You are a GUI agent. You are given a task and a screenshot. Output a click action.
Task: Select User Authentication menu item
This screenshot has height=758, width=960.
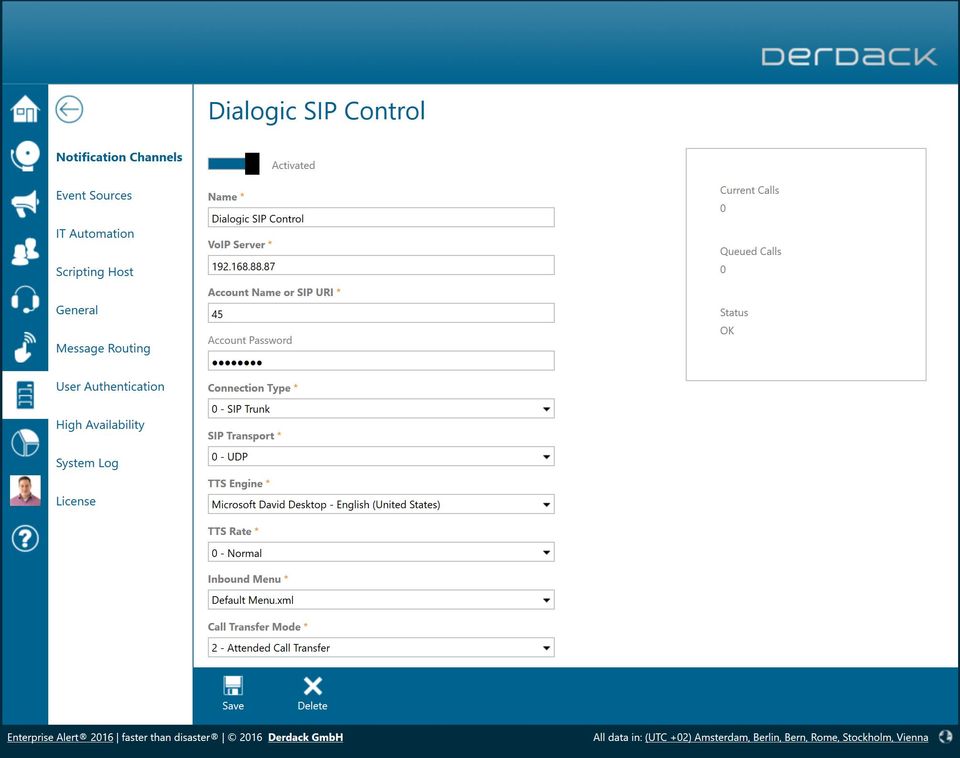110,386
